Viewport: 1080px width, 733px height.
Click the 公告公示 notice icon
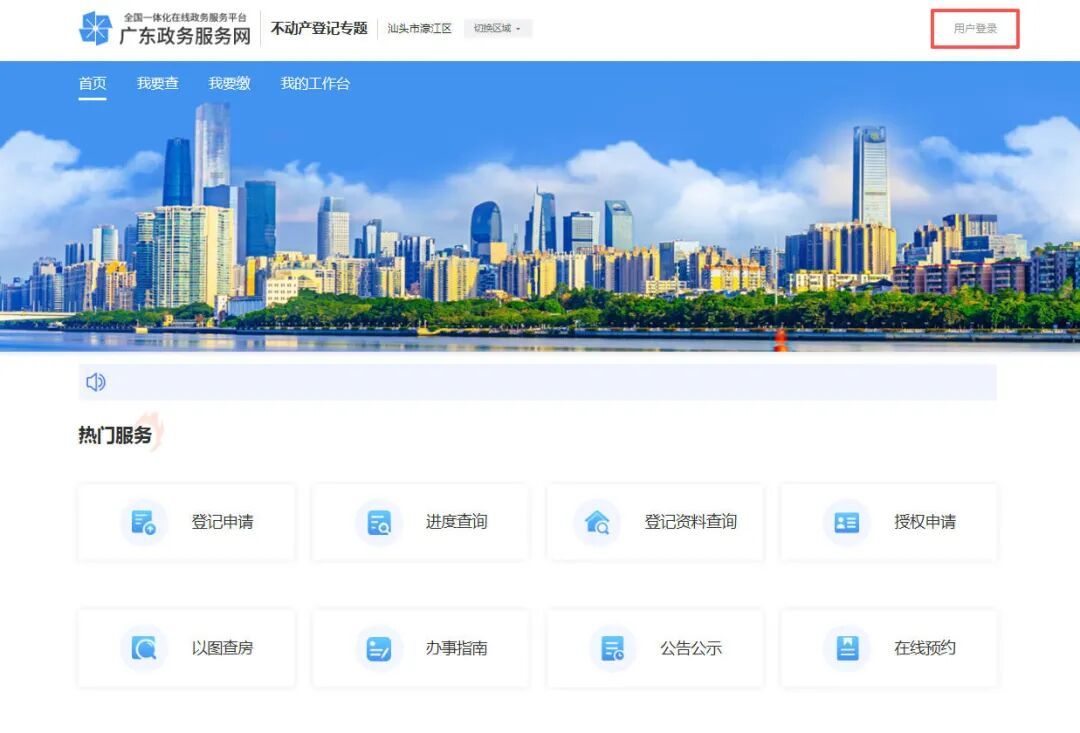[612, 648]
